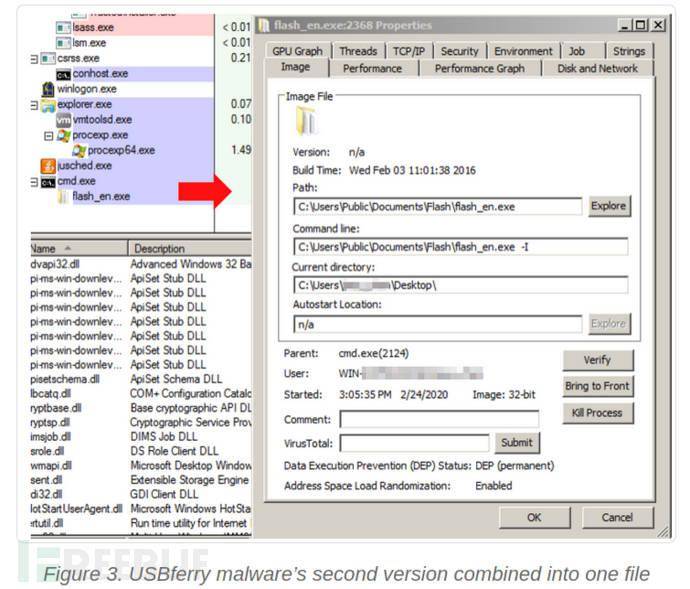Image resolution: width=690 pixels, height=589 pixels.
Task: Click the folder icon under Image File
Action: pos(306,121)
